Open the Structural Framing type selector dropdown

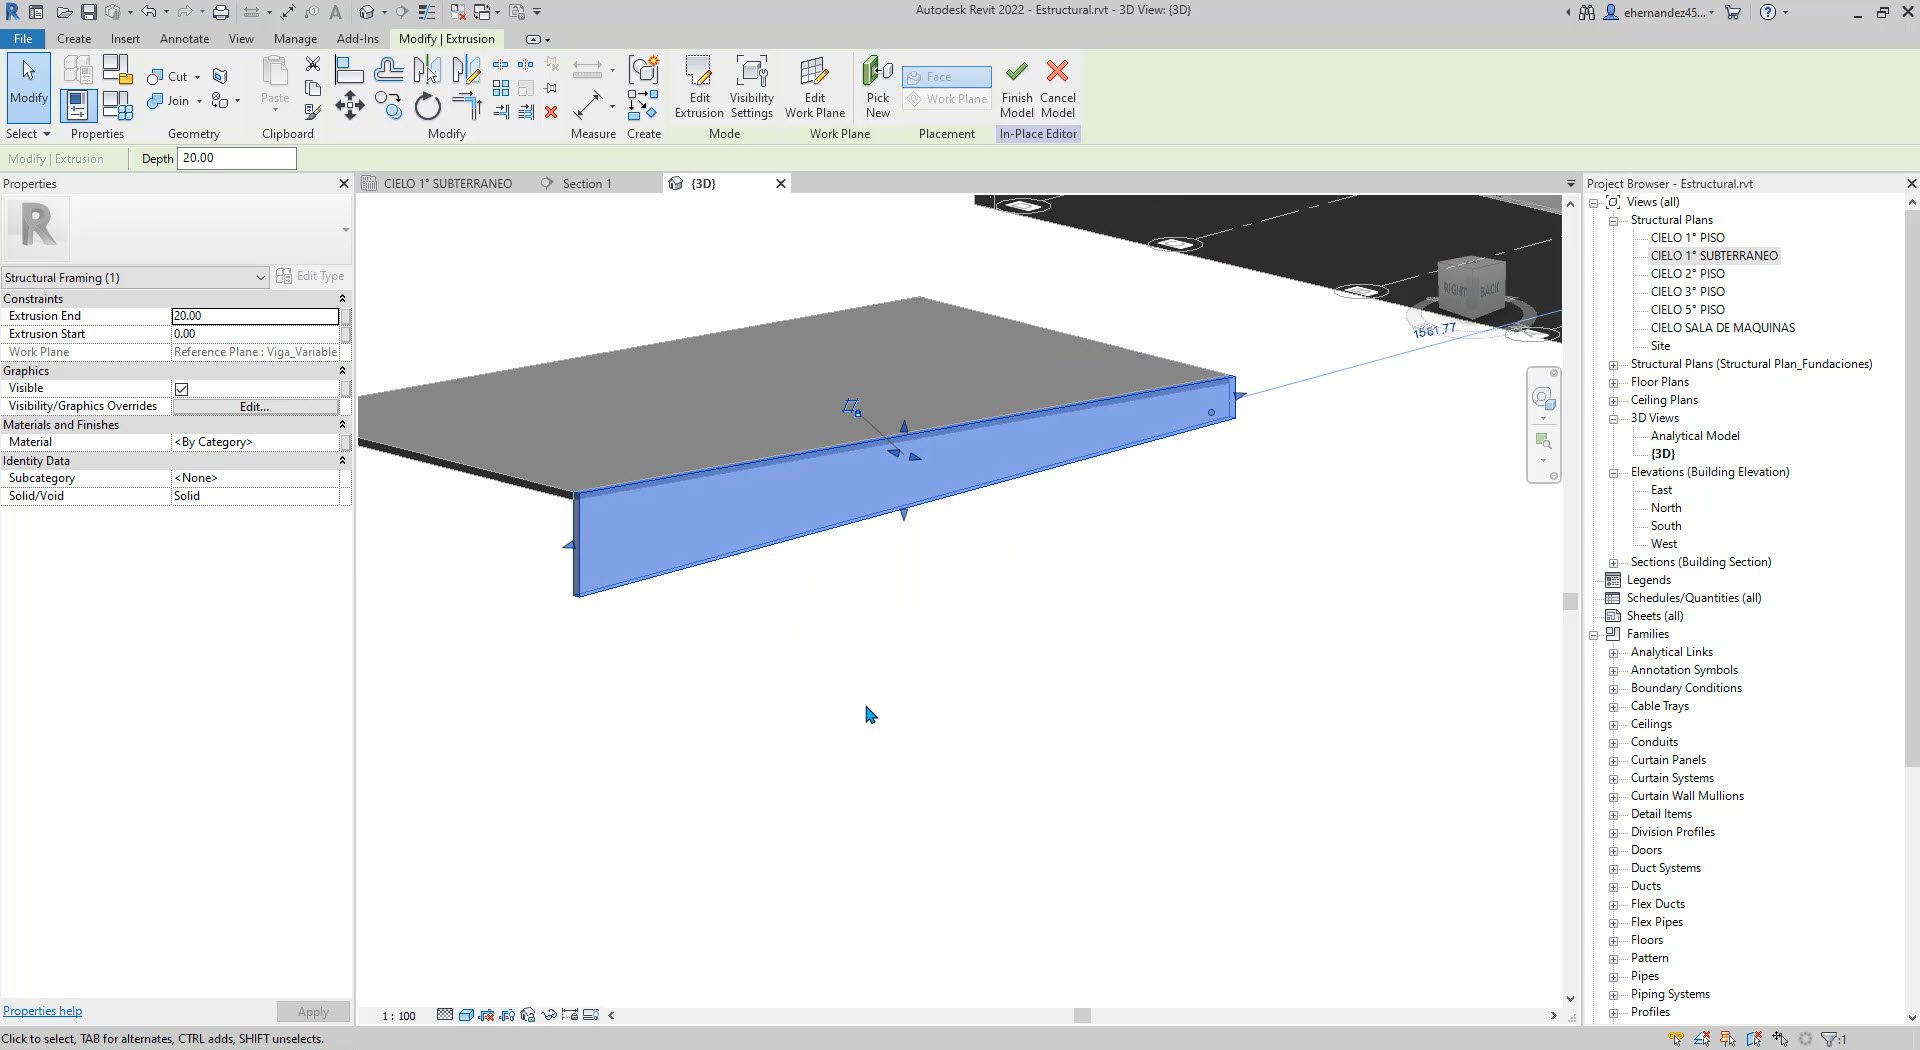click(x=260, y=278)
